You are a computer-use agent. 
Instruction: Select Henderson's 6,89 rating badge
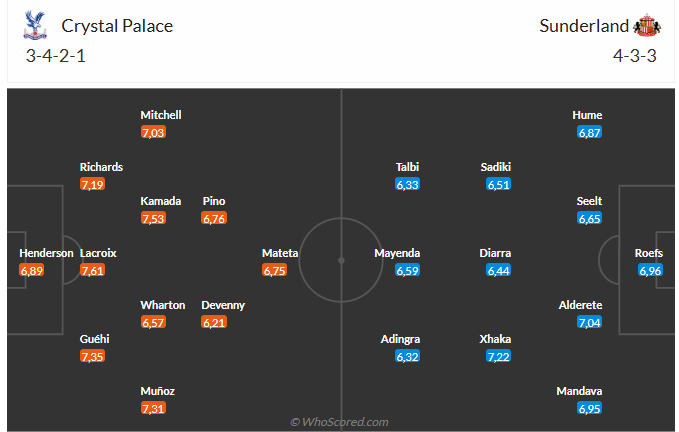pos(33,270)
